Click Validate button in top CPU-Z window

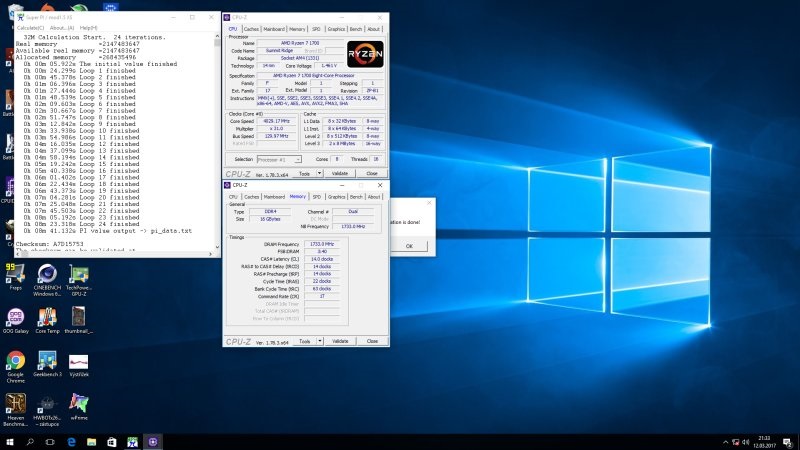[340, 173]
